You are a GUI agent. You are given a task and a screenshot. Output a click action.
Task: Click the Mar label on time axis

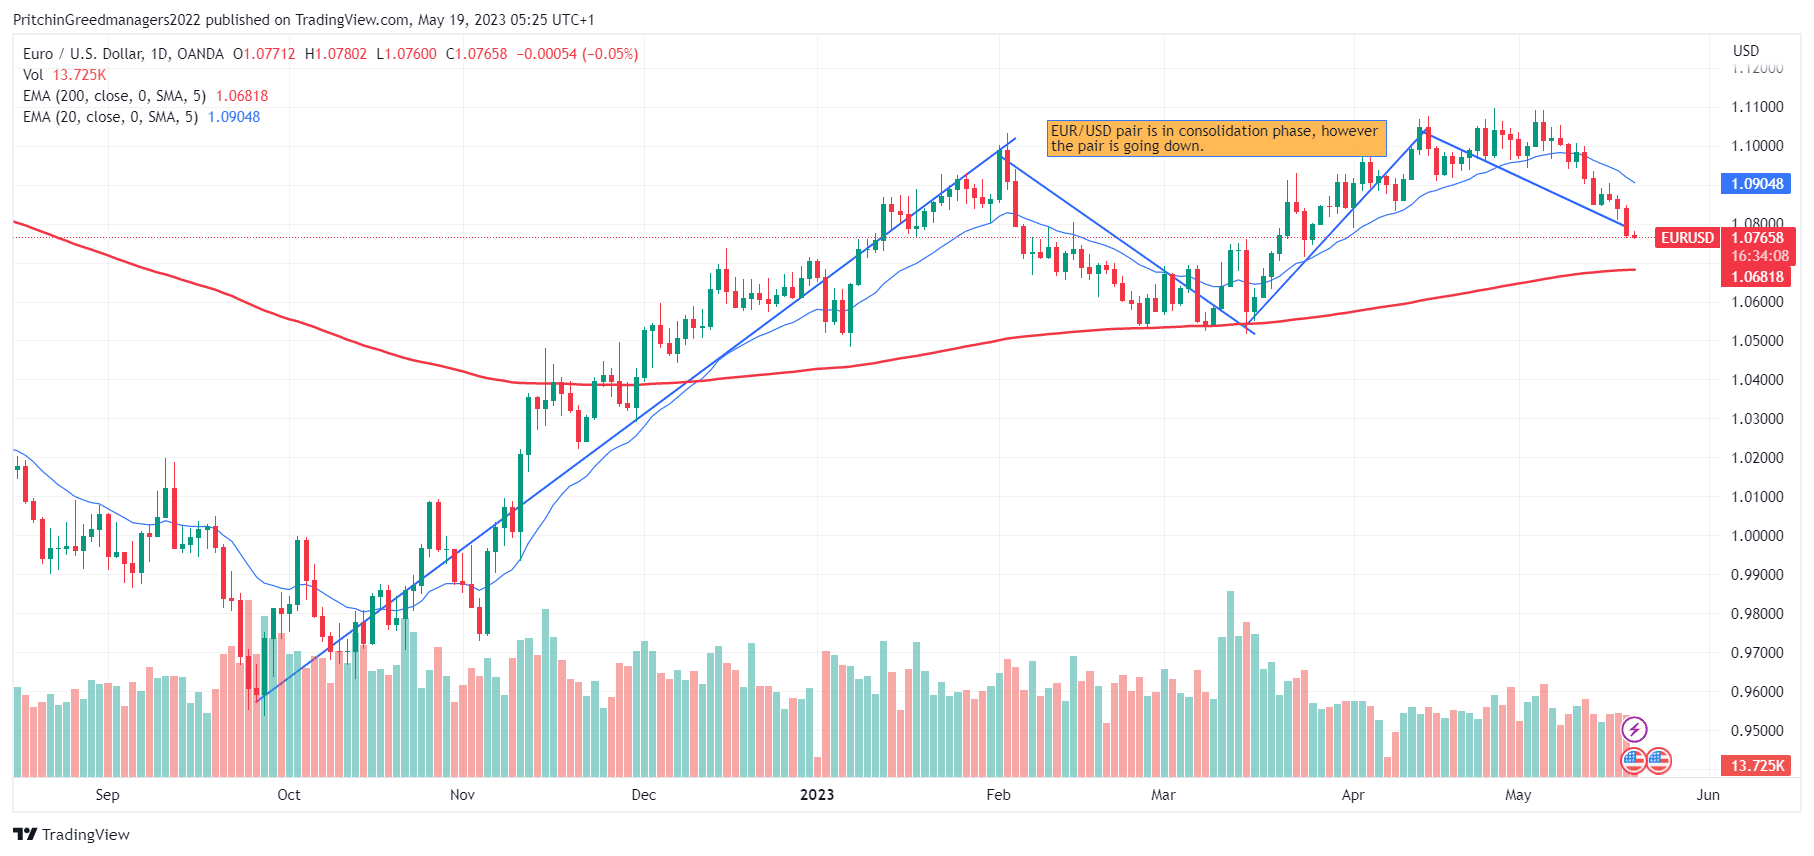point(1163,795)
